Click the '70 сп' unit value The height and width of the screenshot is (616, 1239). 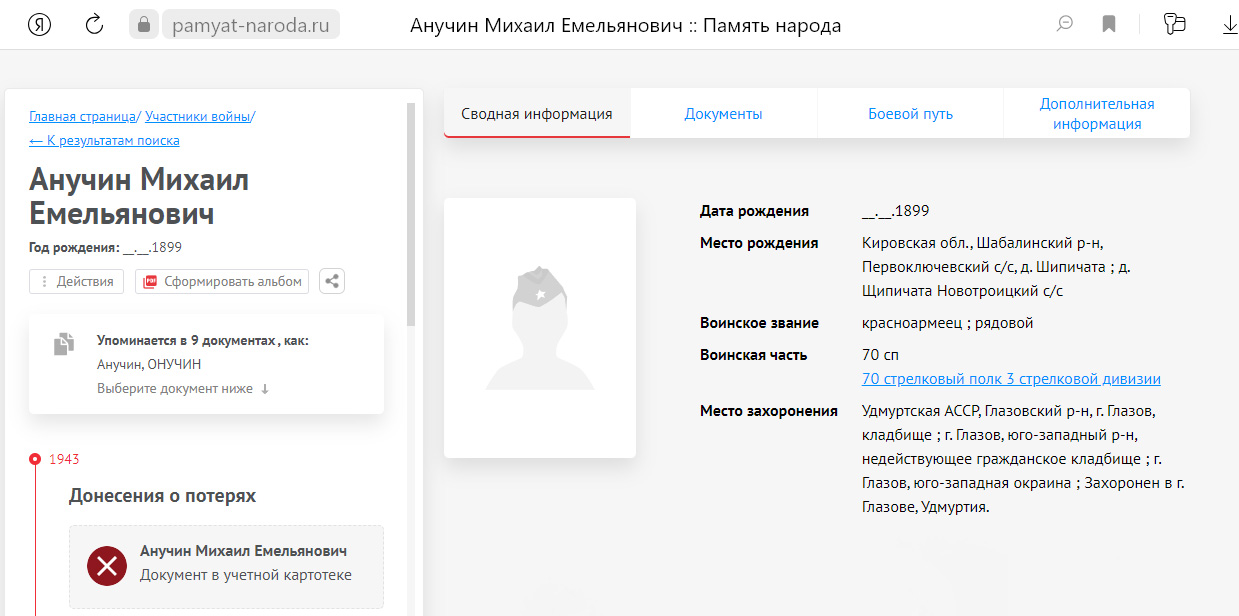pos(880,355)
